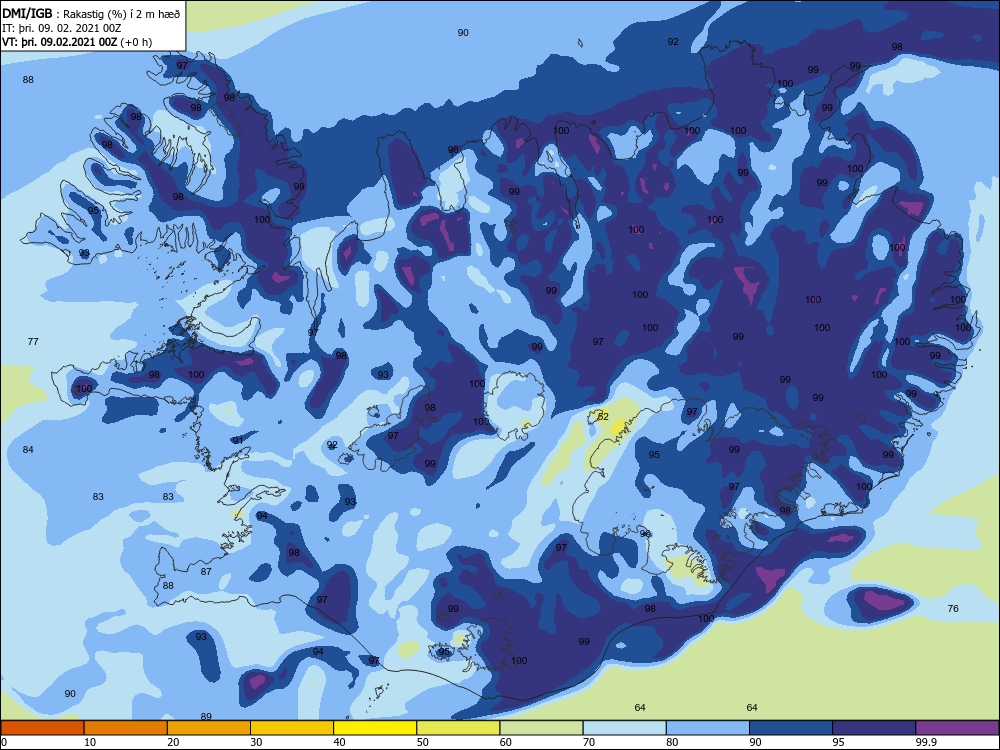
Task: Click the light green 60–70 legend swatch
Action: pyautogui.click(x=541, y=728)
